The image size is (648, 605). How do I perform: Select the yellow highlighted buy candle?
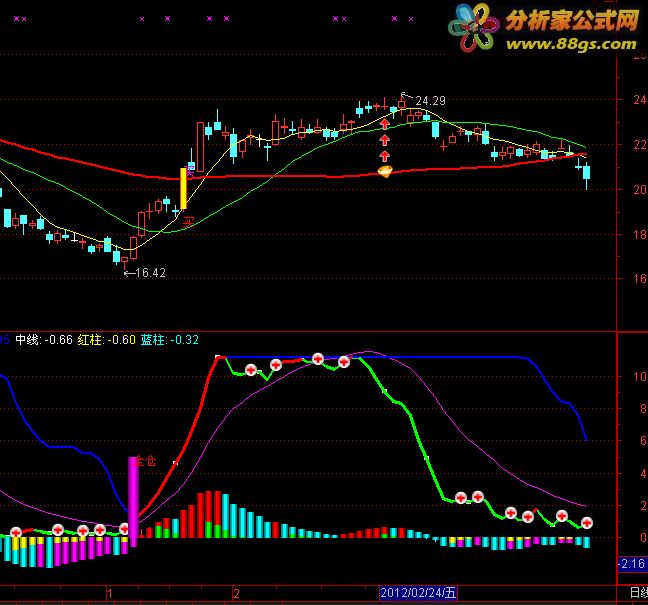click(x=183, y=188)
